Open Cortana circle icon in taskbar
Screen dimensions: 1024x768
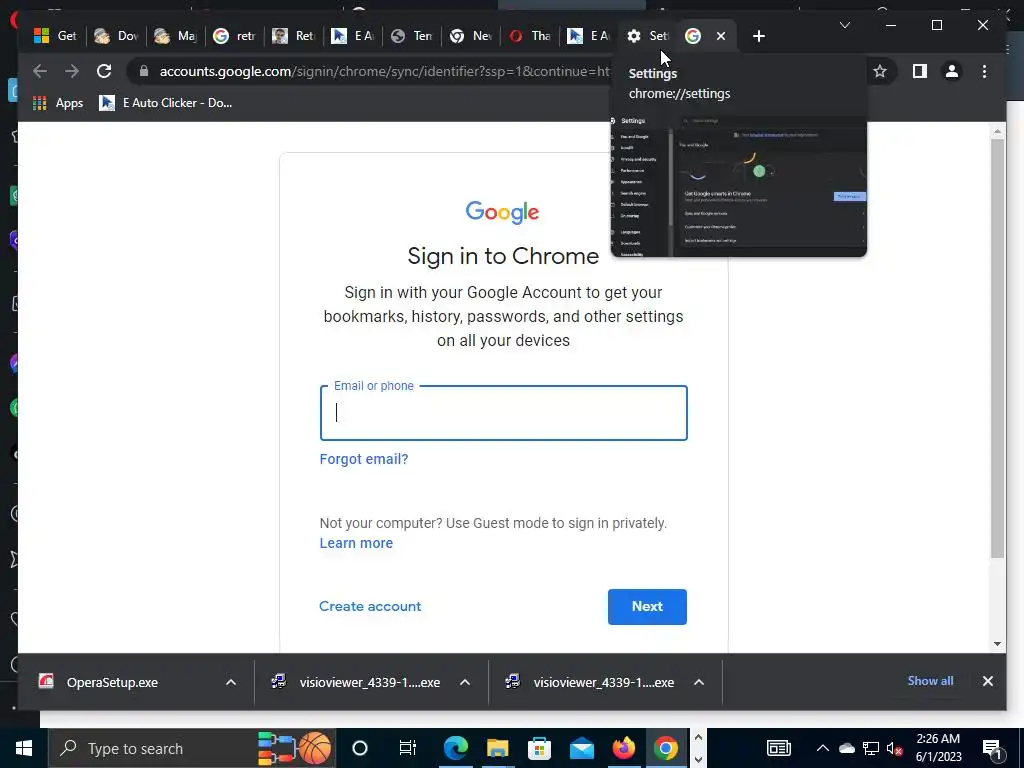click(360, 748)
